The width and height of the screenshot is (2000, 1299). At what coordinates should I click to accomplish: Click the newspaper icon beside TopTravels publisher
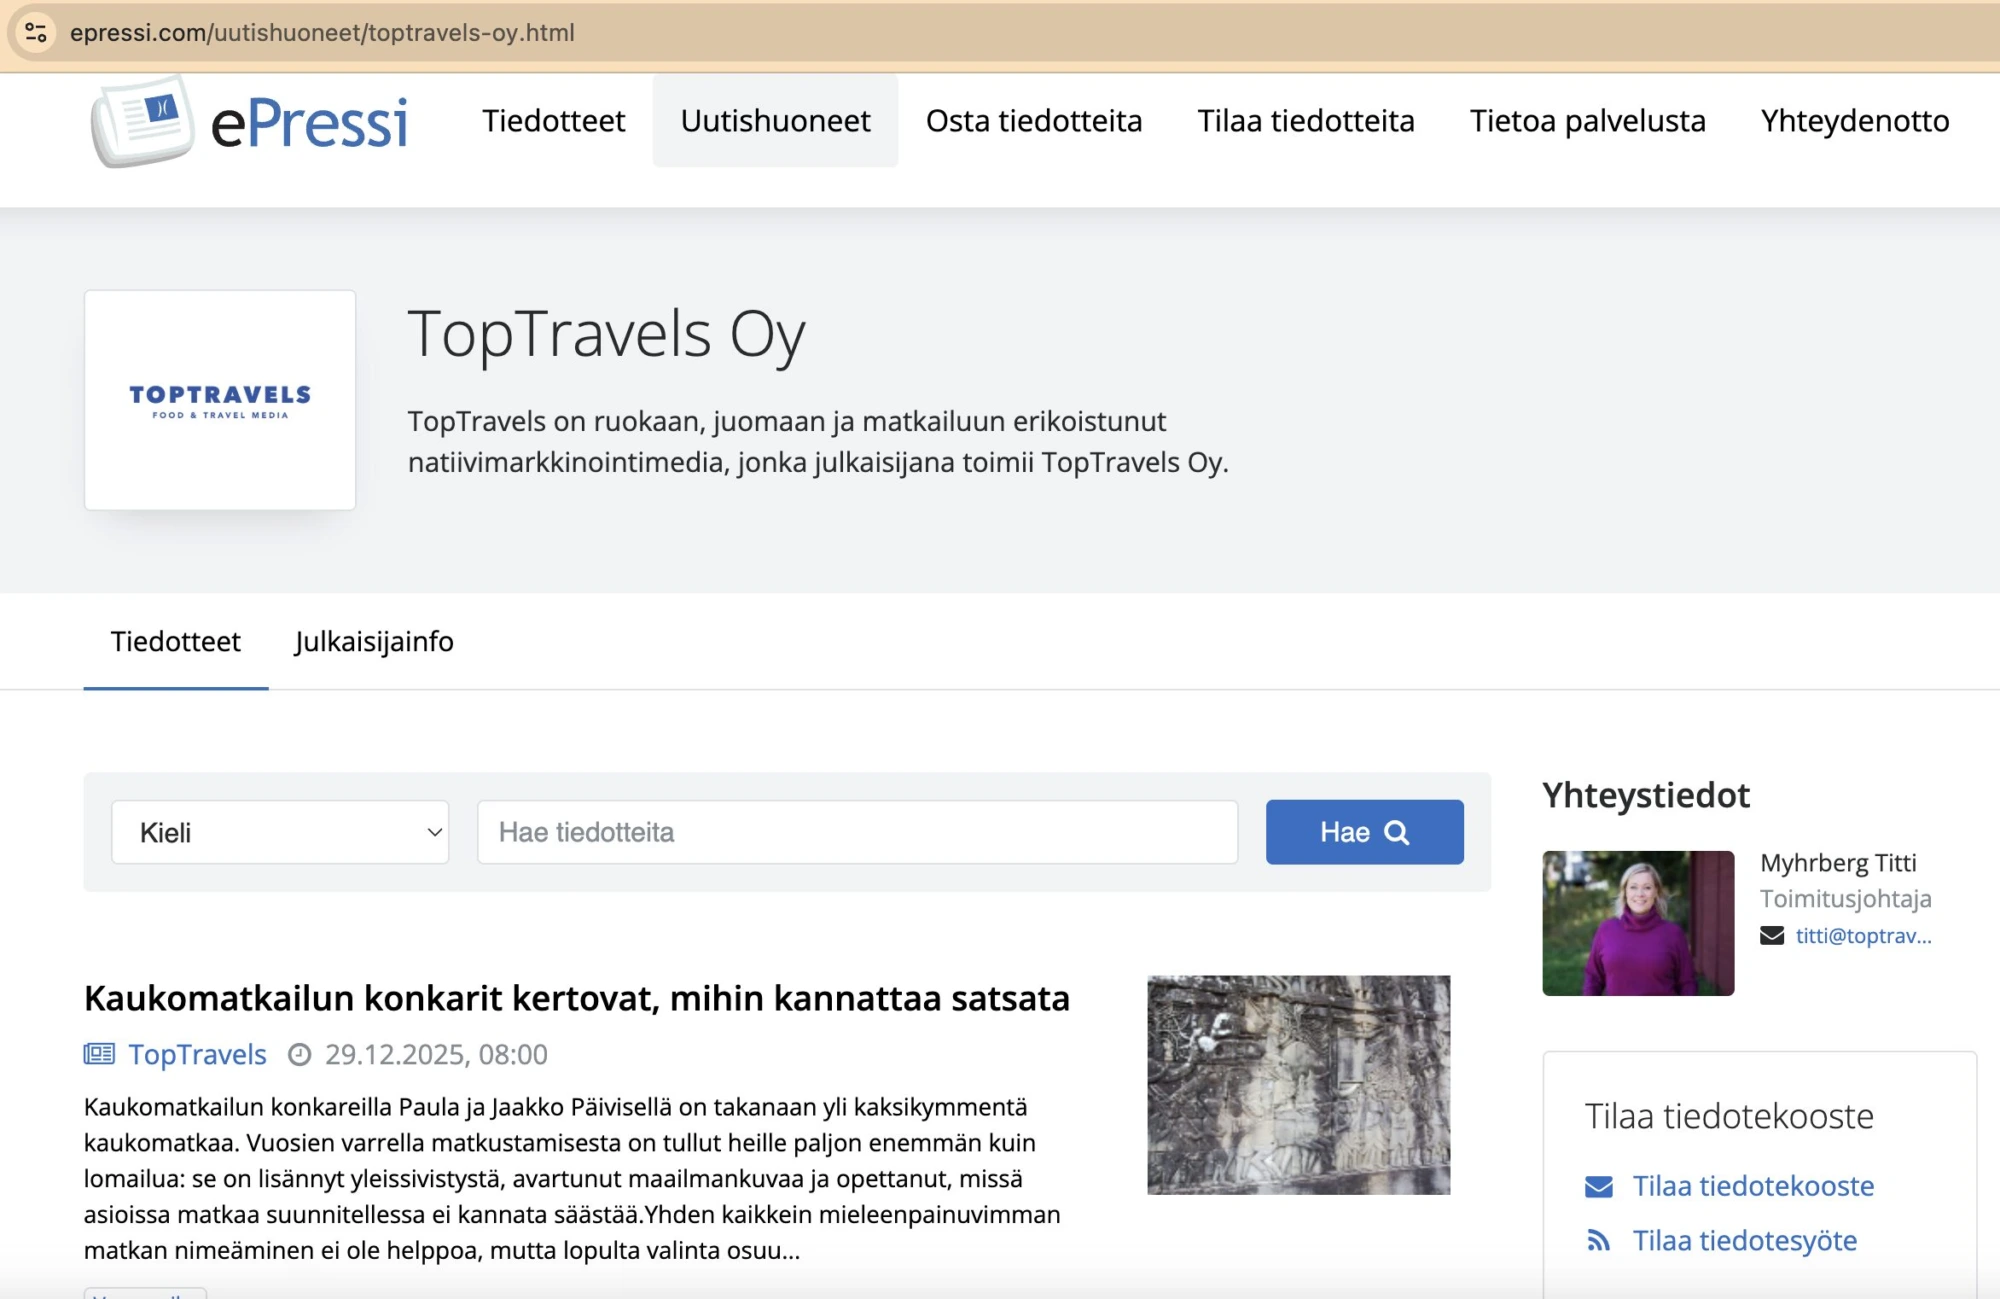pyautogui.click(x=99, y=1054)
